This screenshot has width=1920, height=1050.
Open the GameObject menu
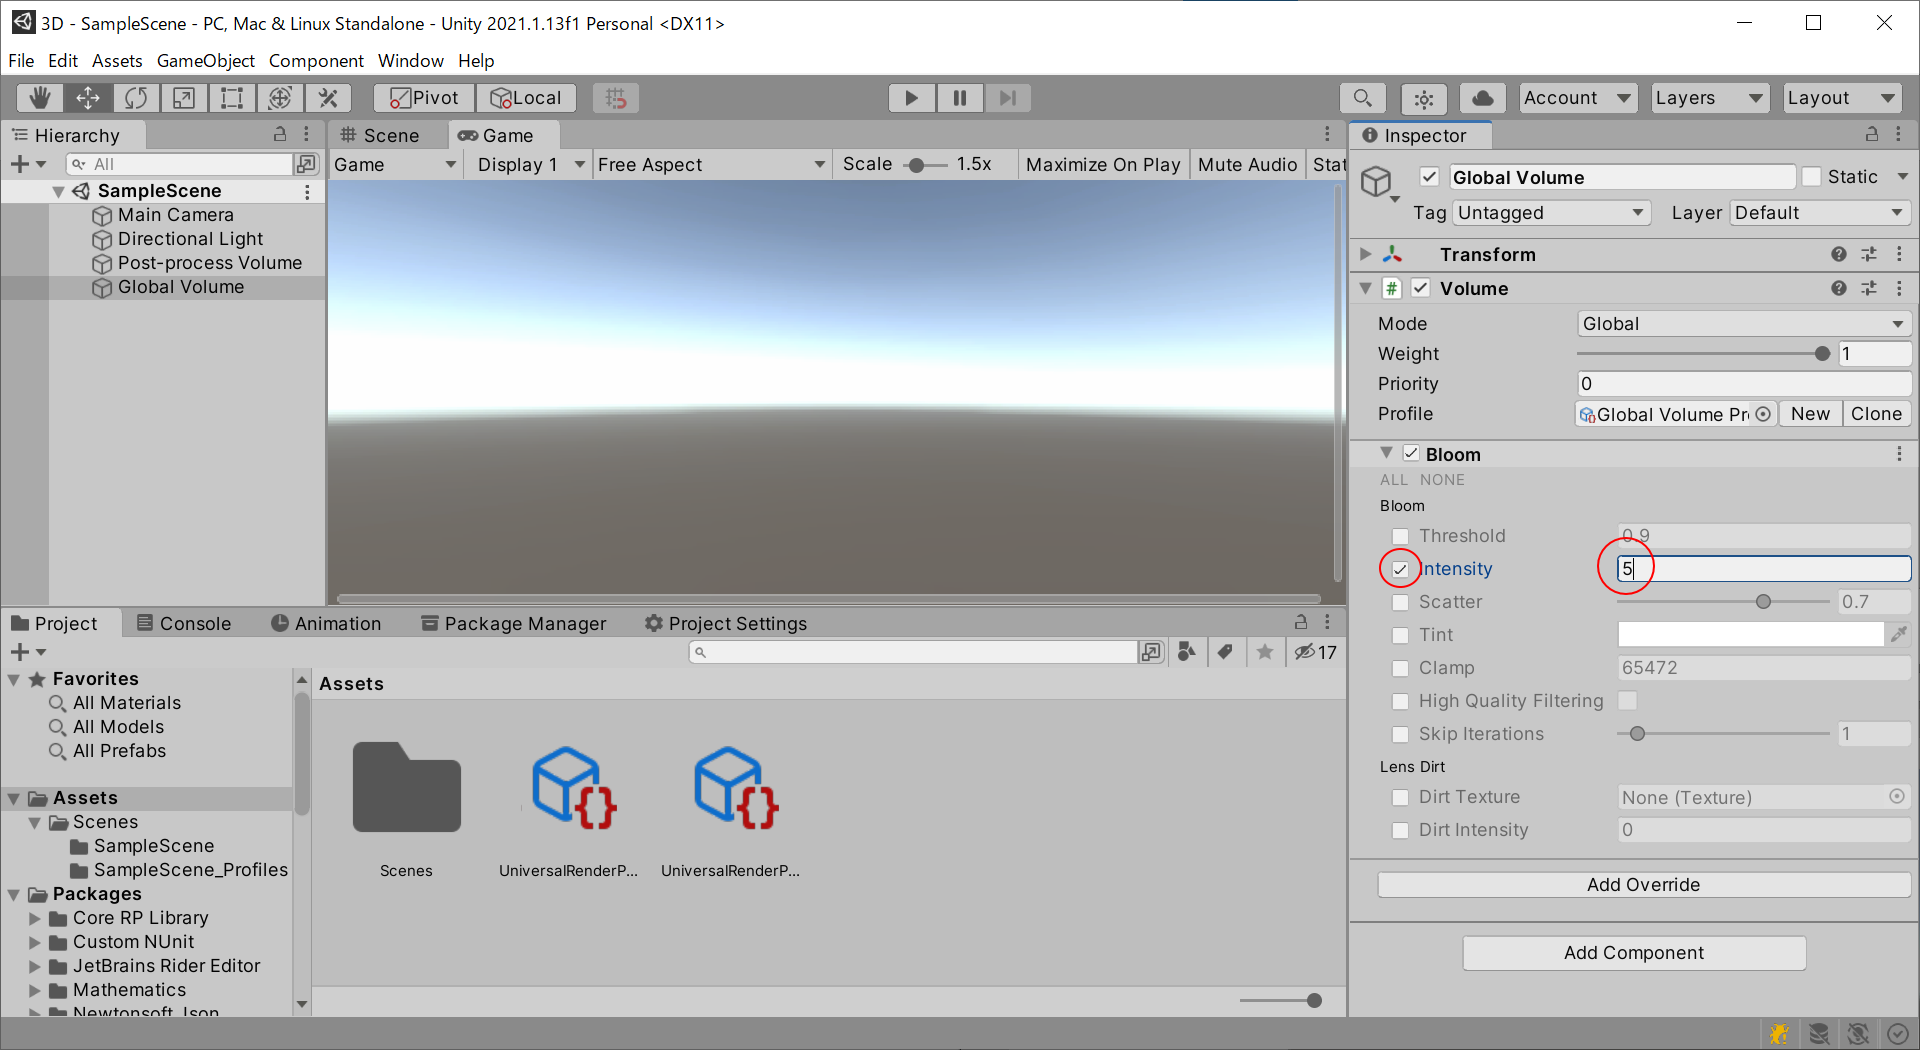point(206,61)
